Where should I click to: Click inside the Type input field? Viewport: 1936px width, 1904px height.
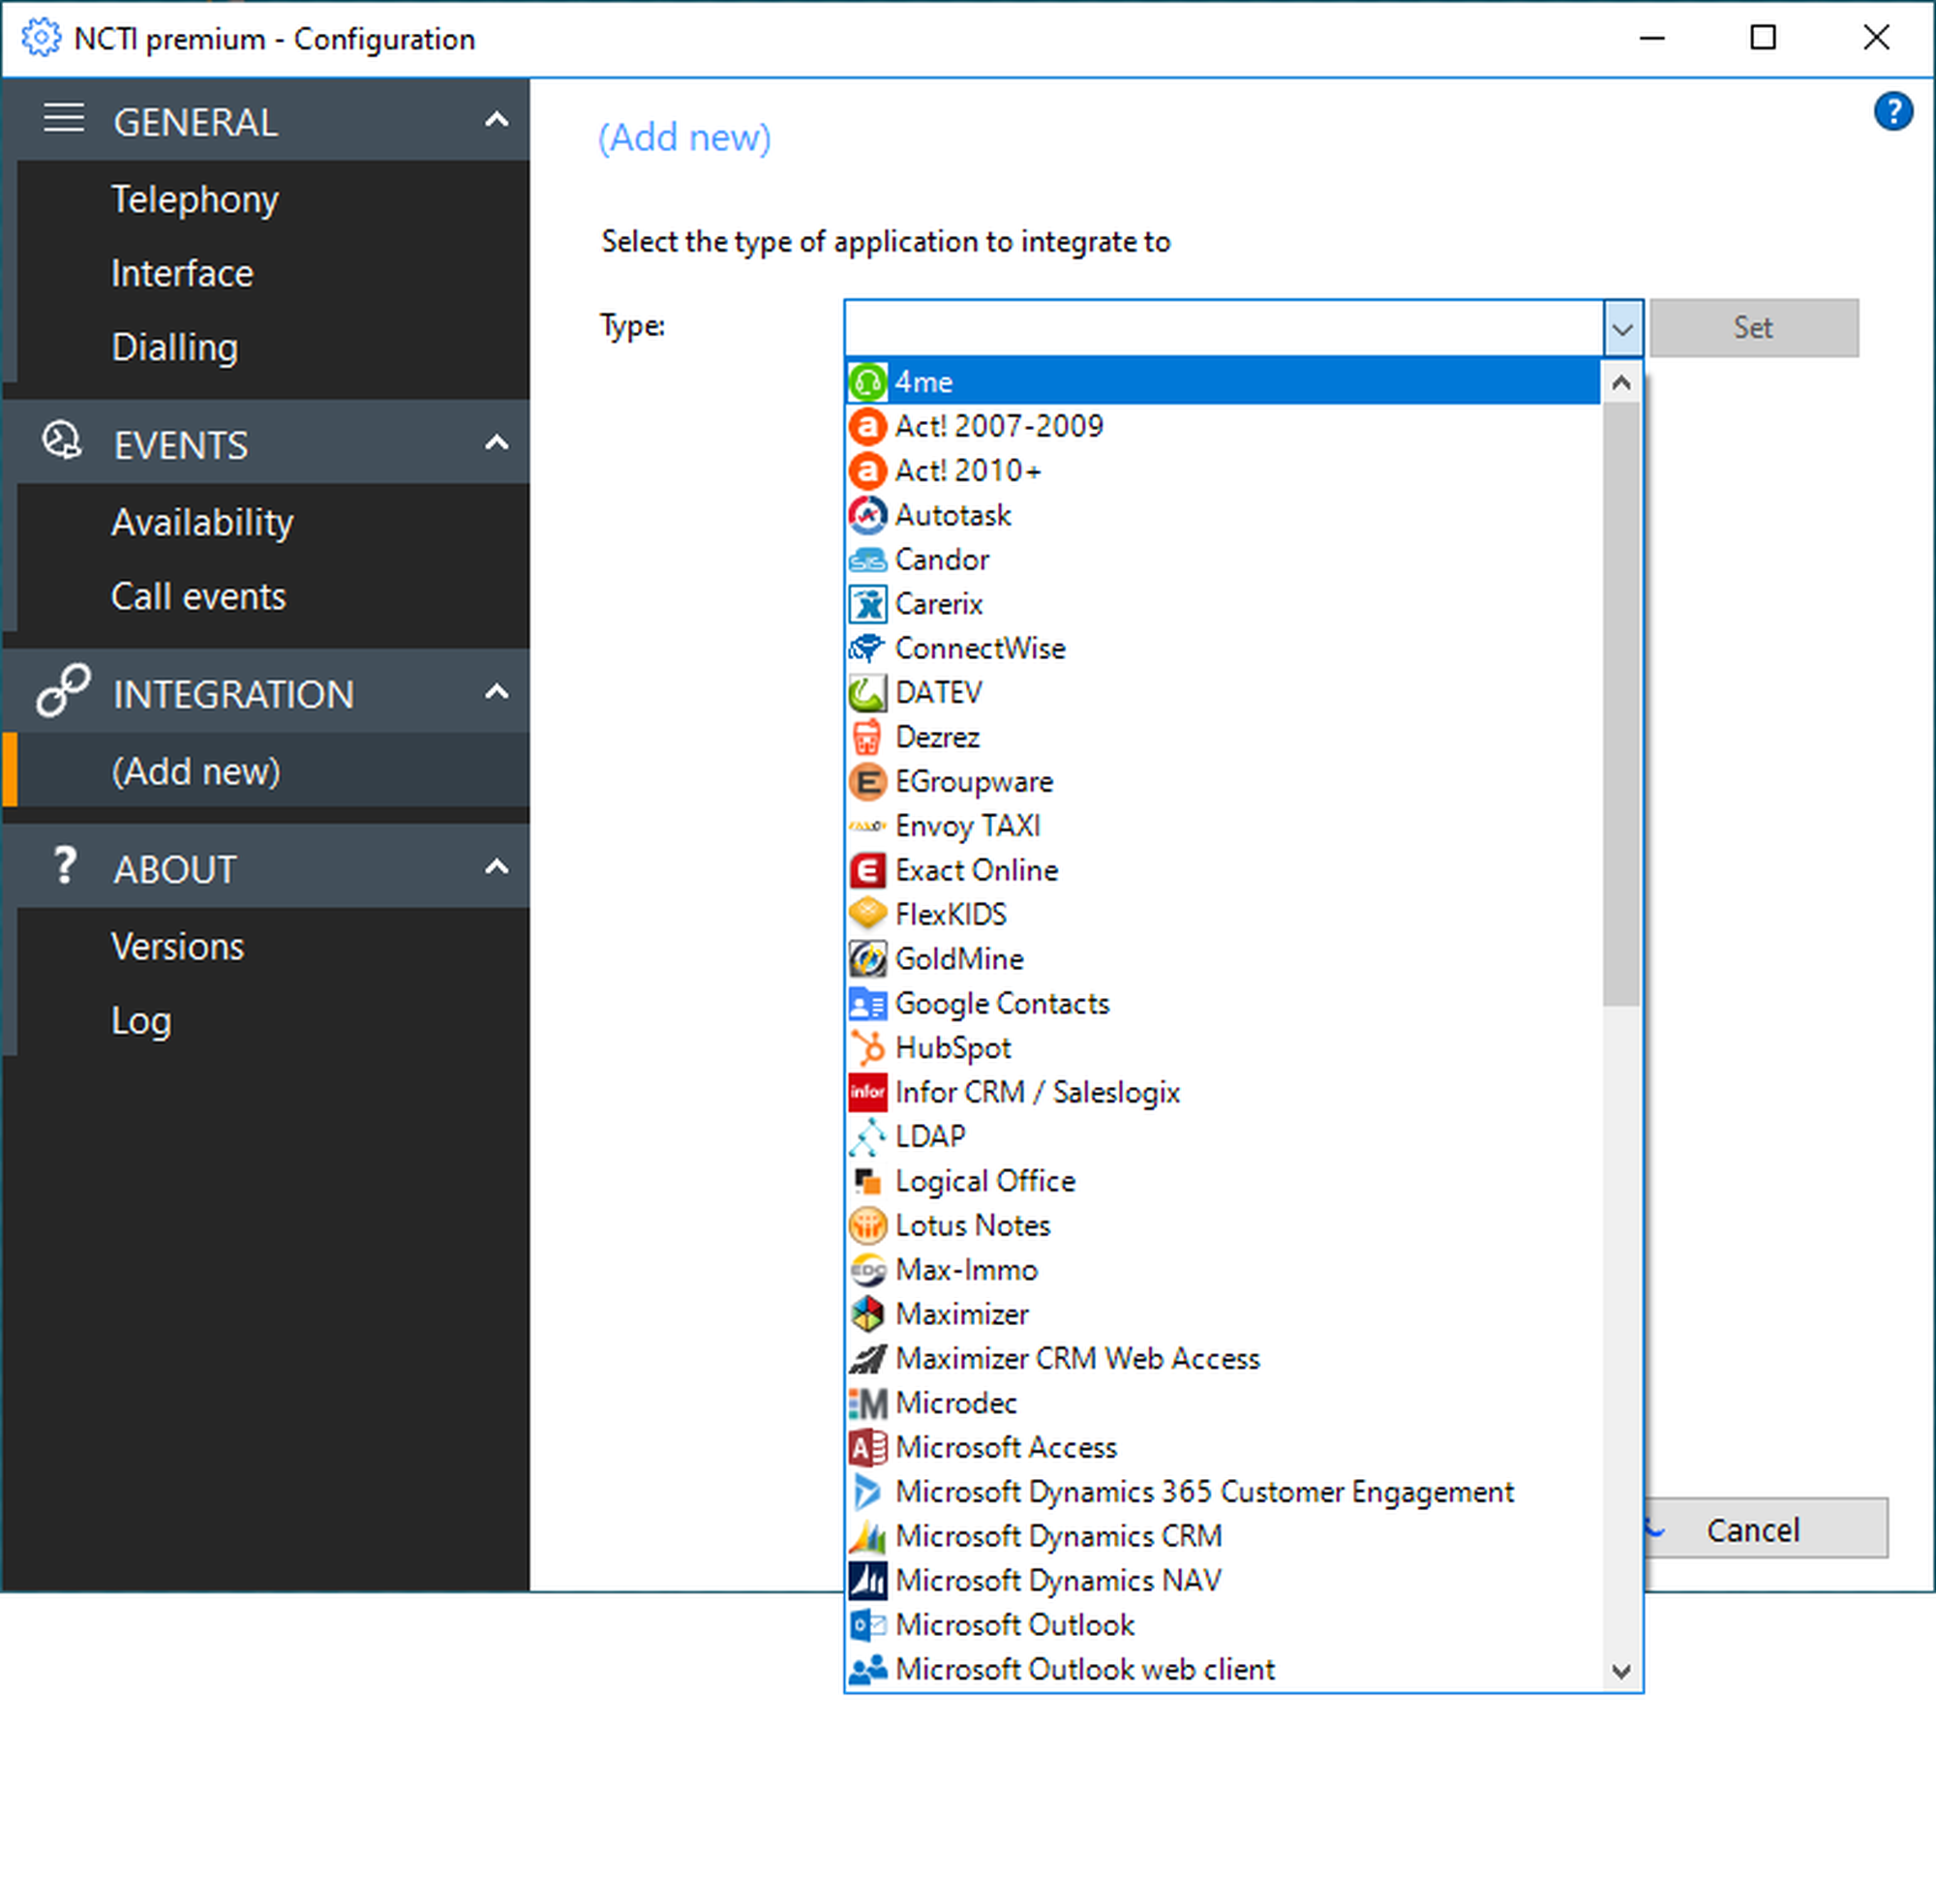(x=1222, y=328)
